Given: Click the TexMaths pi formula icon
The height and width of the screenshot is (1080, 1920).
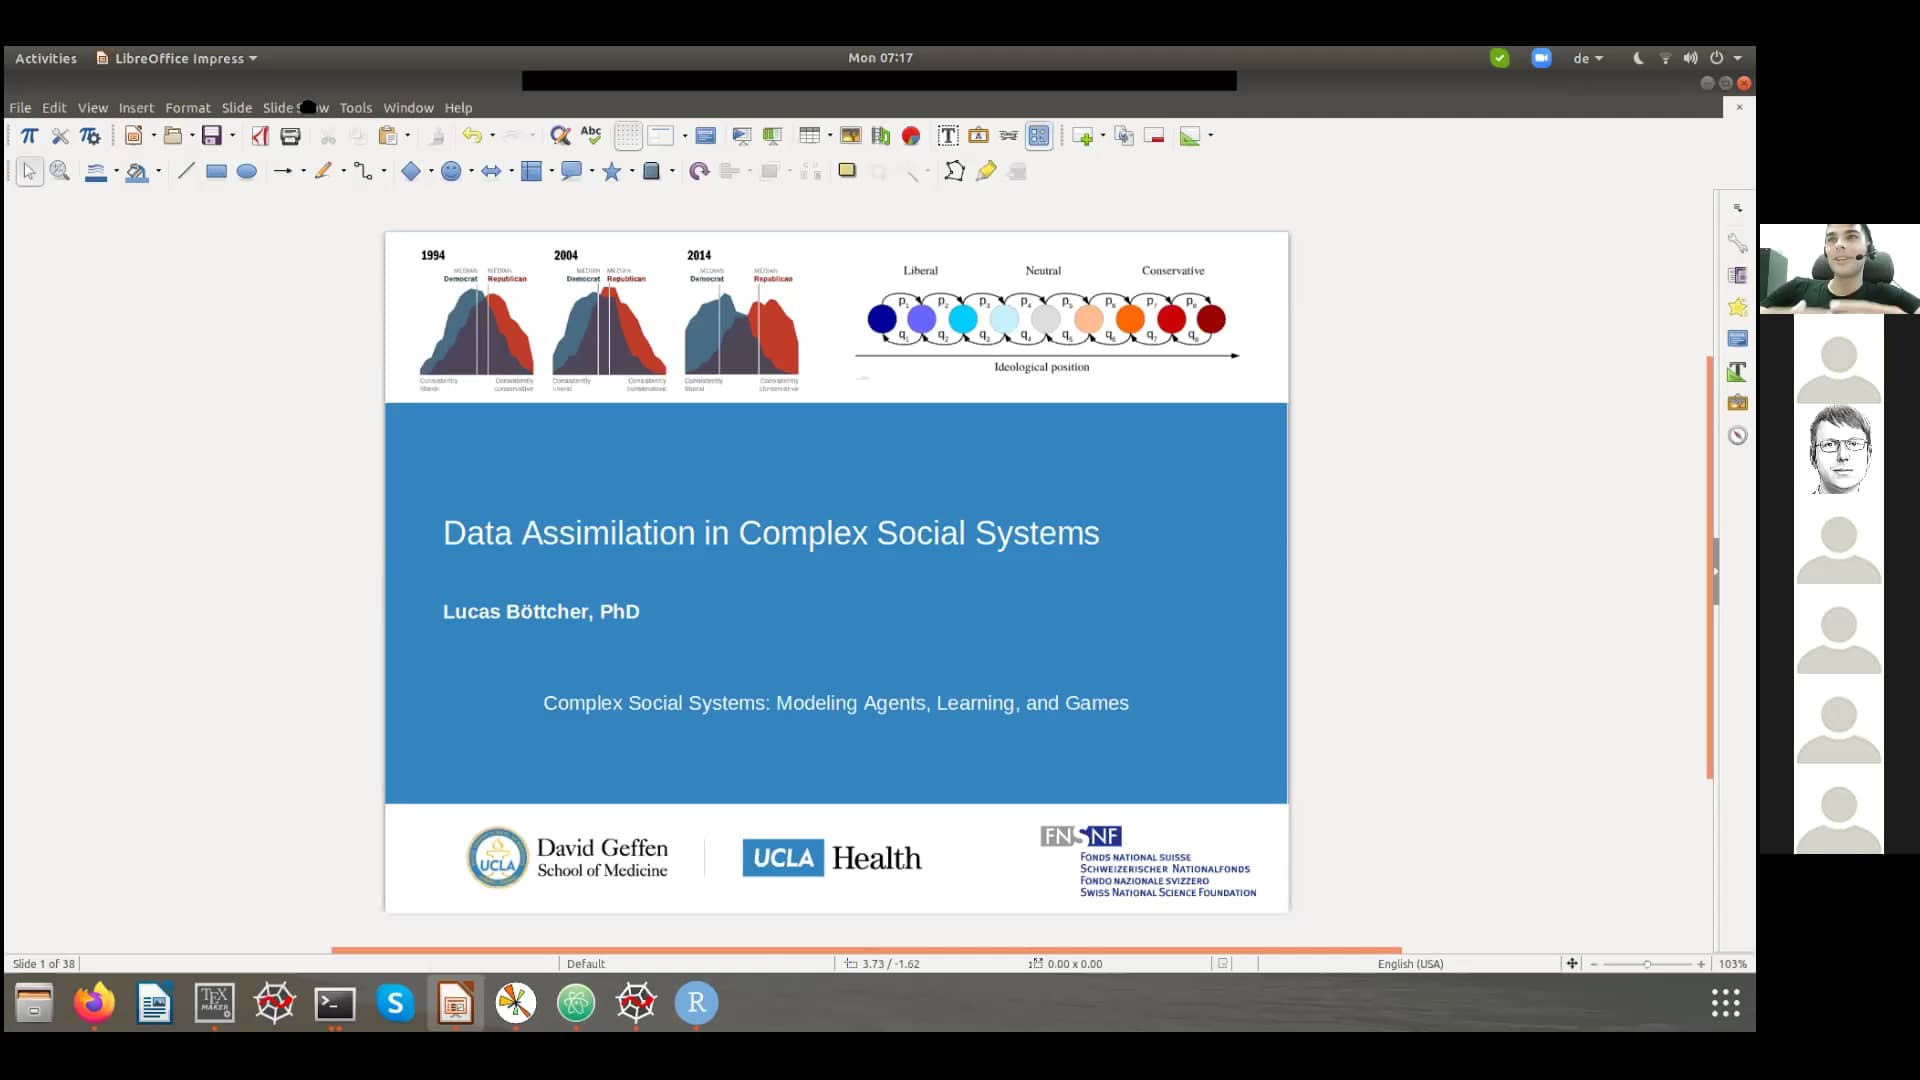Looking at the screenshot, I should pyautogui.click(x=29, y=136).
